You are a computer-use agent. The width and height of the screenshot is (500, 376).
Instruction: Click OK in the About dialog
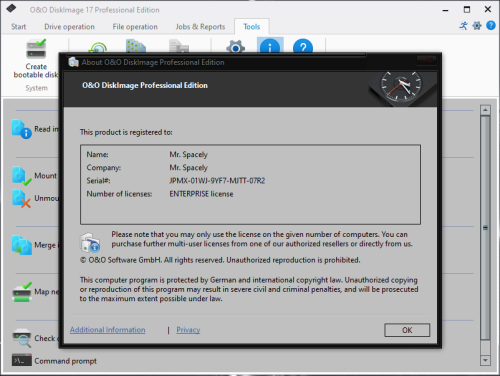pos(407,330)
